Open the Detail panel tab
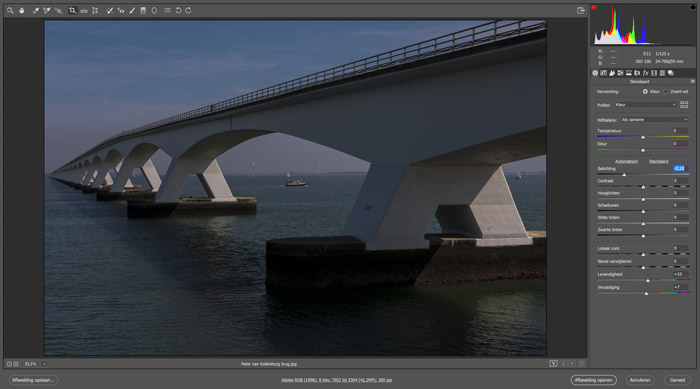The image size is (700, 389). click(x=612, y=73)
